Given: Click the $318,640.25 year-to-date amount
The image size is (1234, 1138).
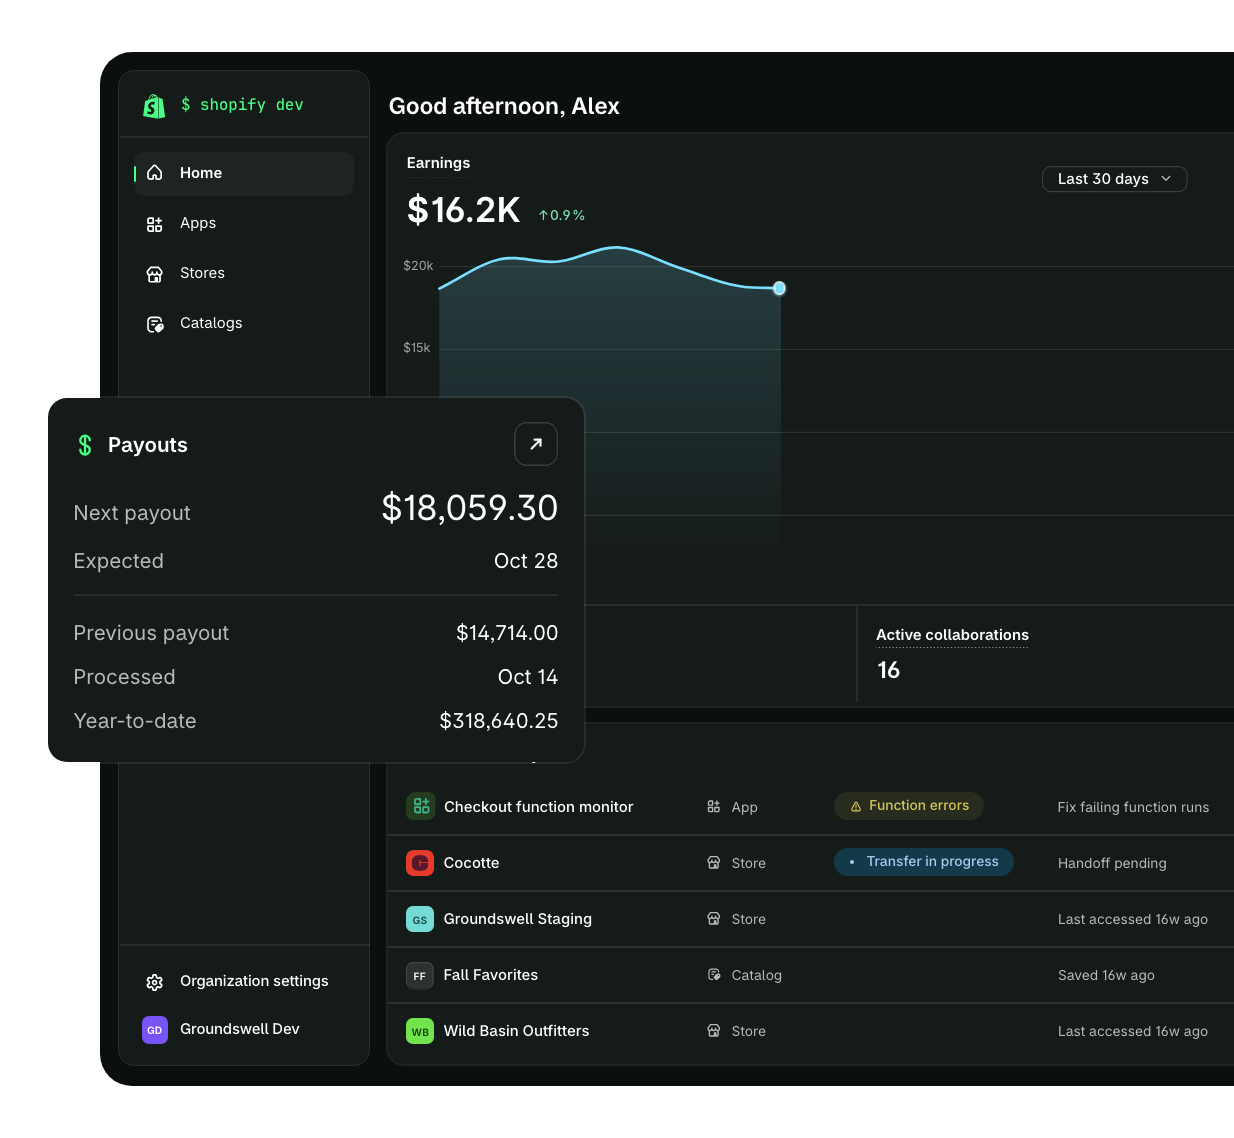Looking at the screenshot, I should (499, 721).
